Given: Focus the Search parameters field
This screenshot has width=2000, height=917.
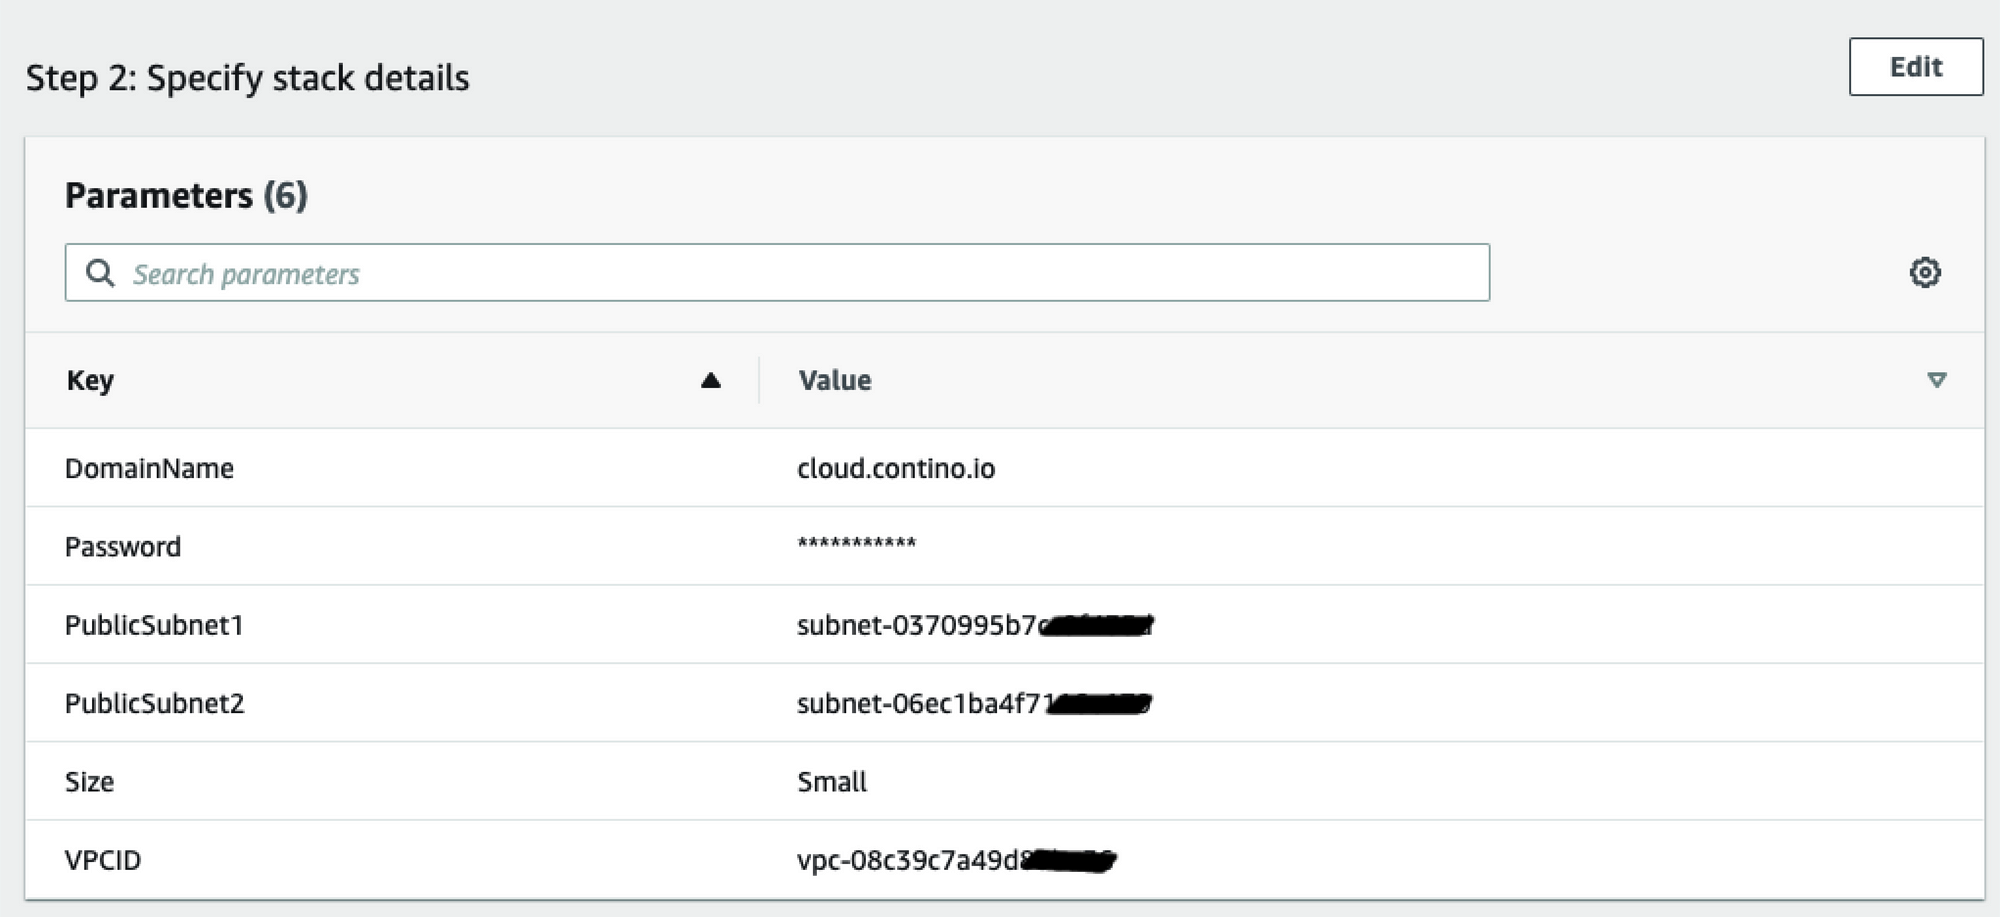Looking at the screenshot, I should tap(777, 272).
